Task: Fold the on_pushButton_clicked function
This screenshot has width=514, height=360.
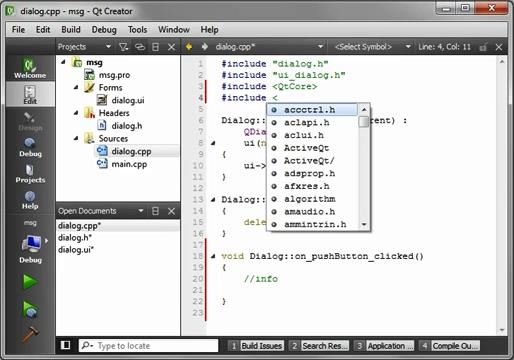Action: click(x=213, y=256)
